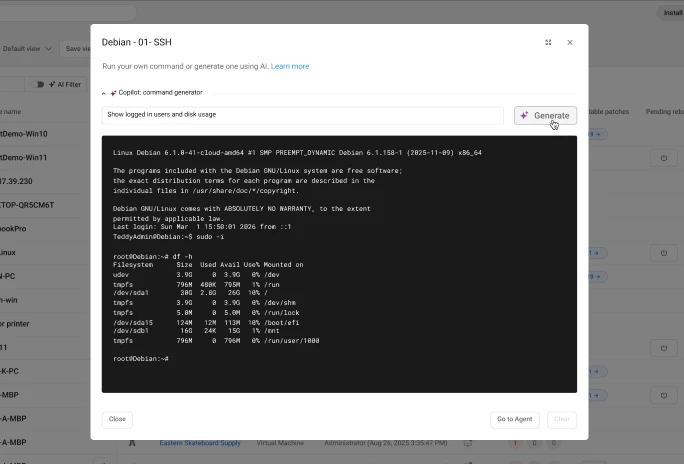Click the root@Debian prompt on the last terminal line
The image size is (684, 464).
[x=140, y=358]
